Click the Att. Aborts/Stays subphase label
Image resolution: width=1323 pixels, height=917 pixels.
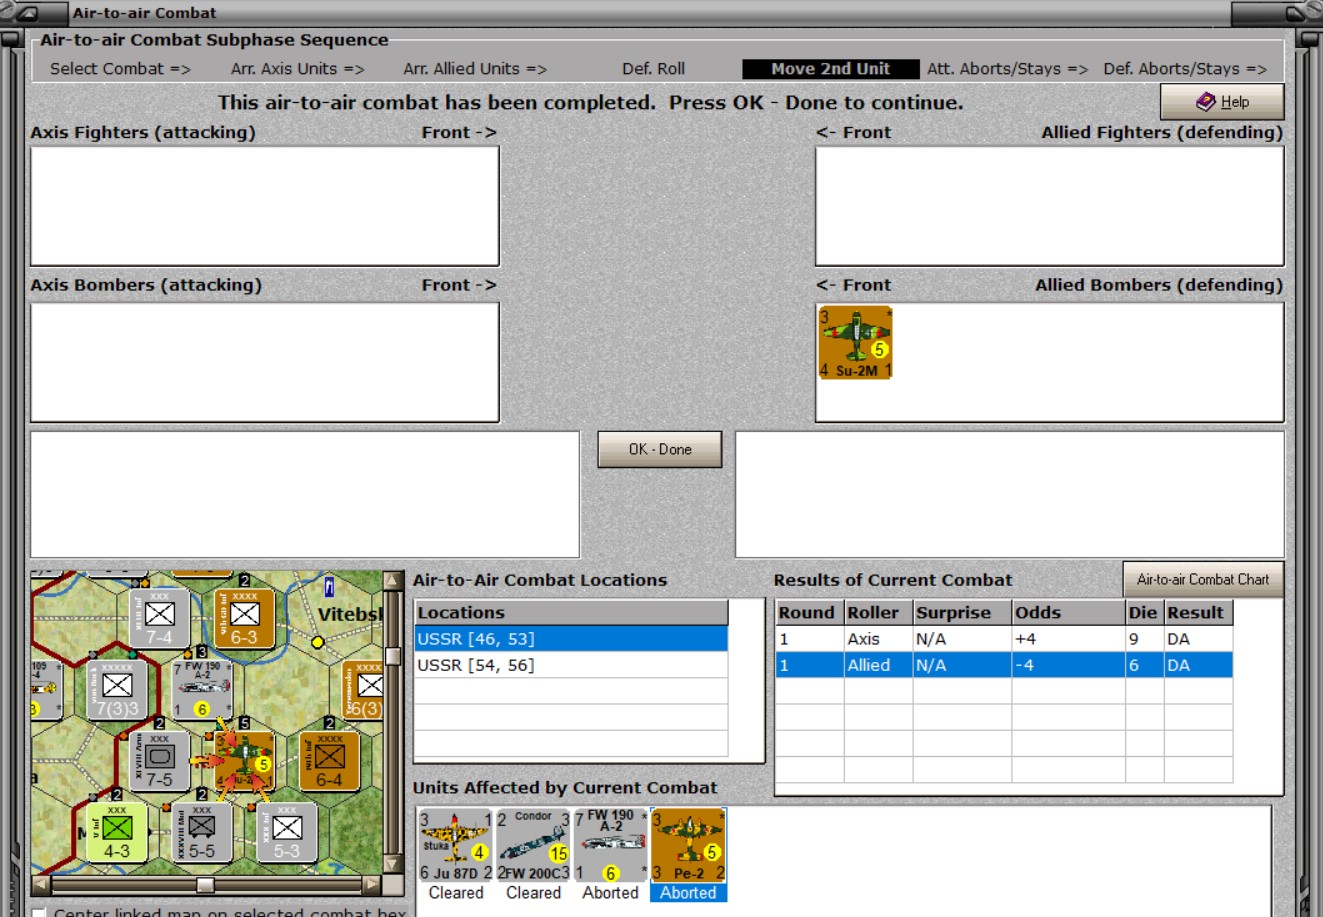pos(1007,69)
